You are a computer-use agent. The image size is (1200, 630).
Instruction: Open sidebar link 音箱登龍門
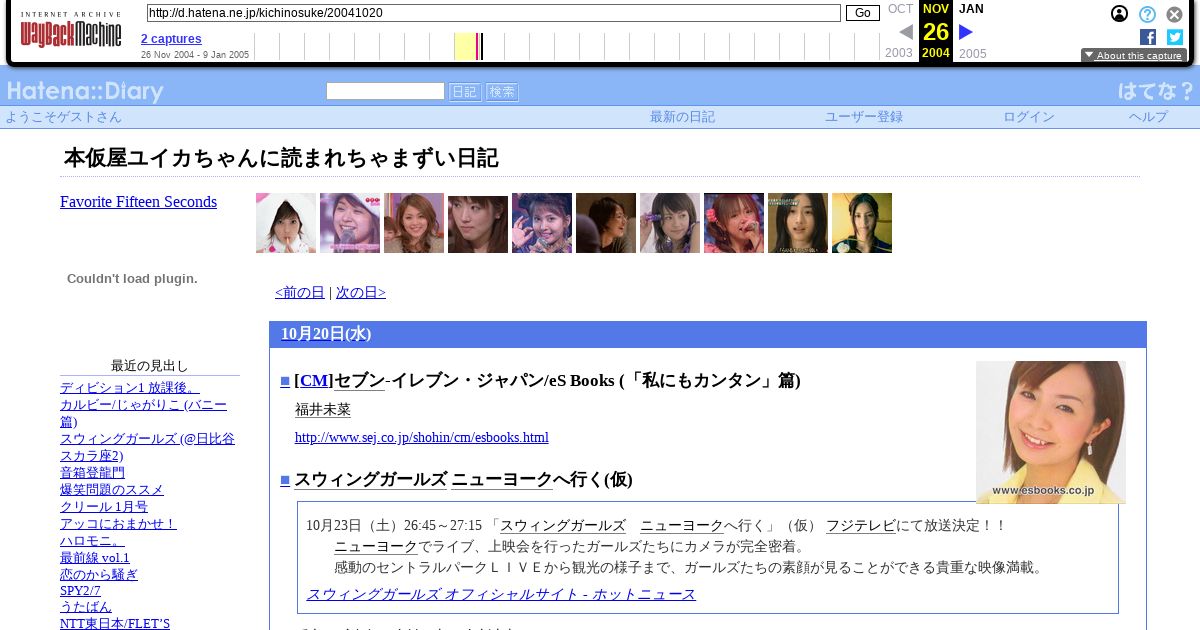pyautogui.click(x=92, y=473)
